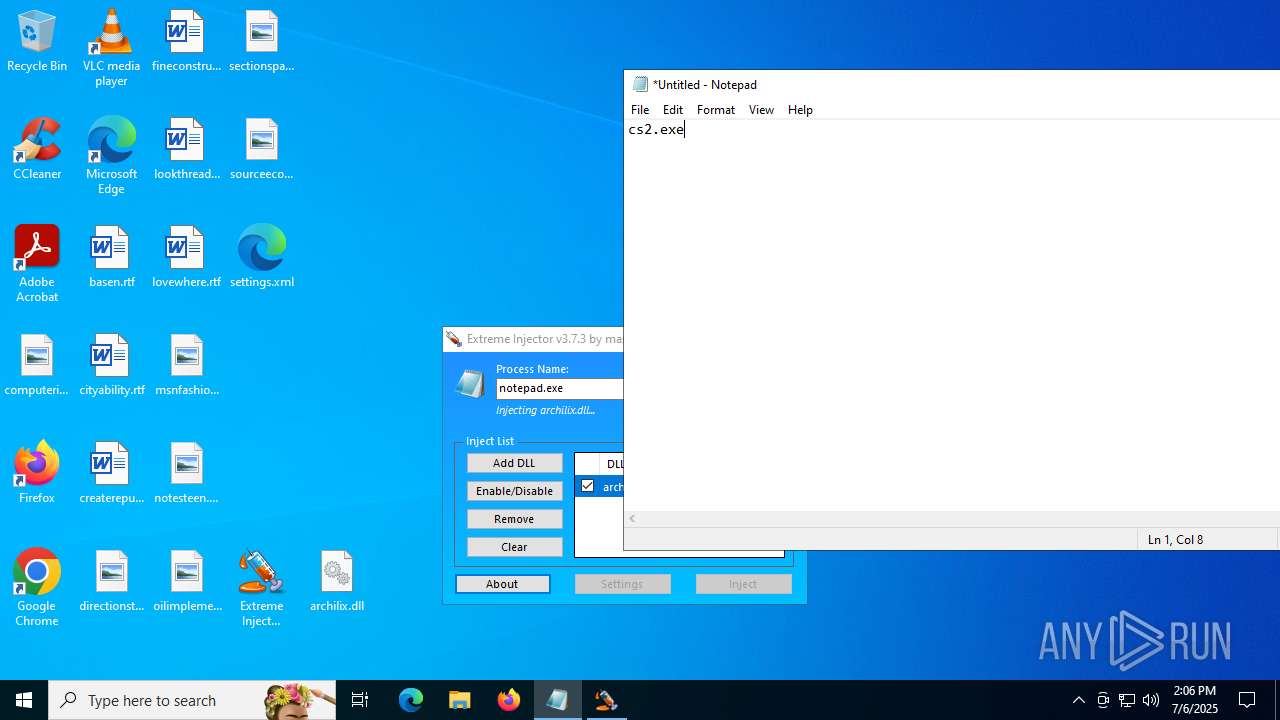Switch to Notepad taskbar button
Screen dimensions: 1280x720
point(557,700)
